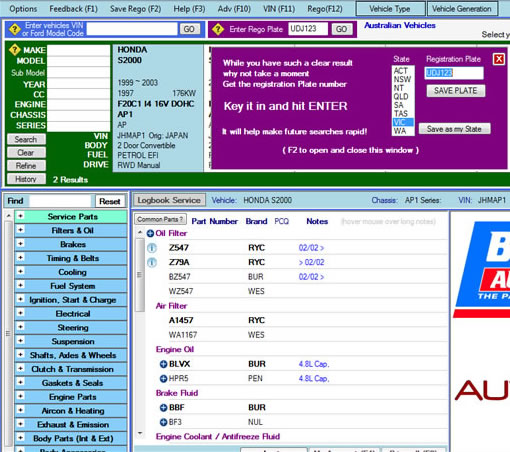Click the parts list vertical scrollbar
This screenshot has width=510, height=452.
tap(140, 332)
